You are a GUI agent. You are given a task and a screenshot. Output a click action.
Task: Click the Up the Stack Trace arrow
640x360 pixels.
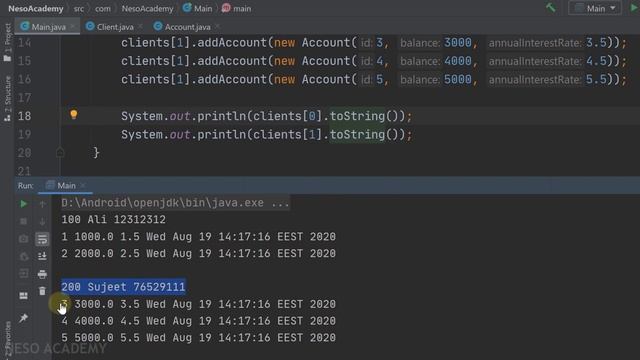point(42,204)
